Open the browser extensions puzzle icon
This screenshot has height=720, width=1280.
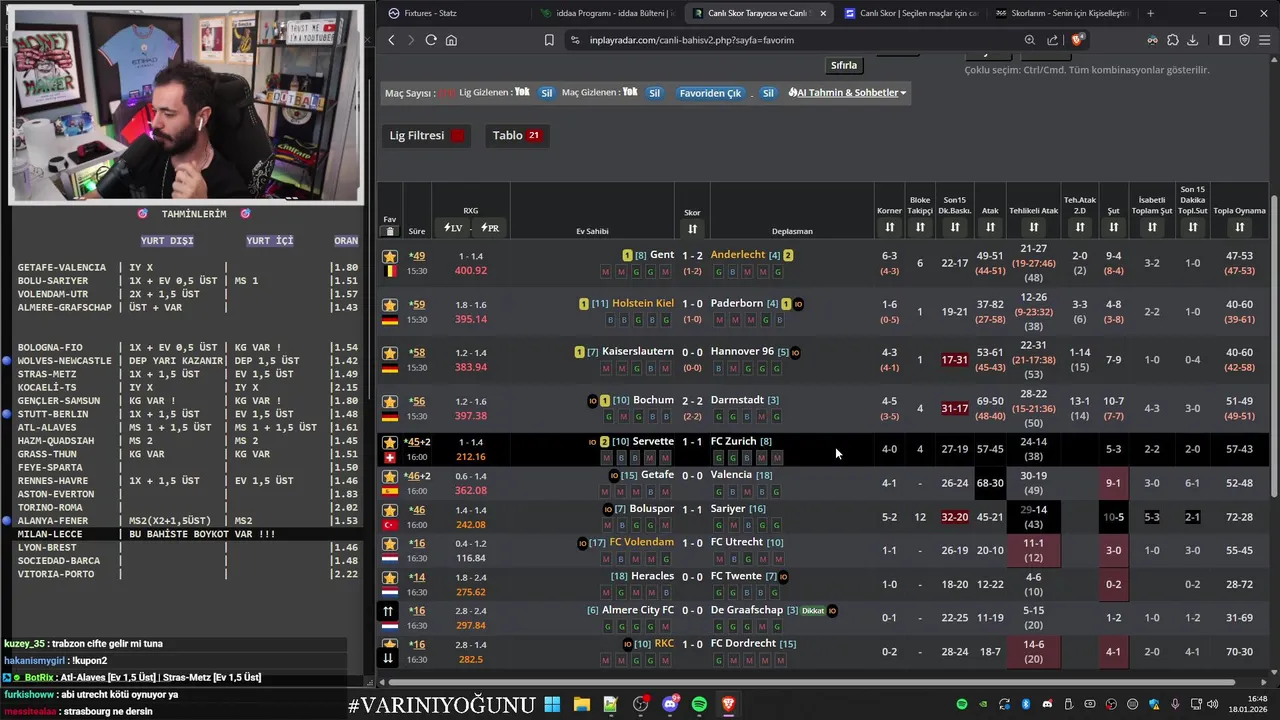pyautogui.click(x=1173, y=40)
